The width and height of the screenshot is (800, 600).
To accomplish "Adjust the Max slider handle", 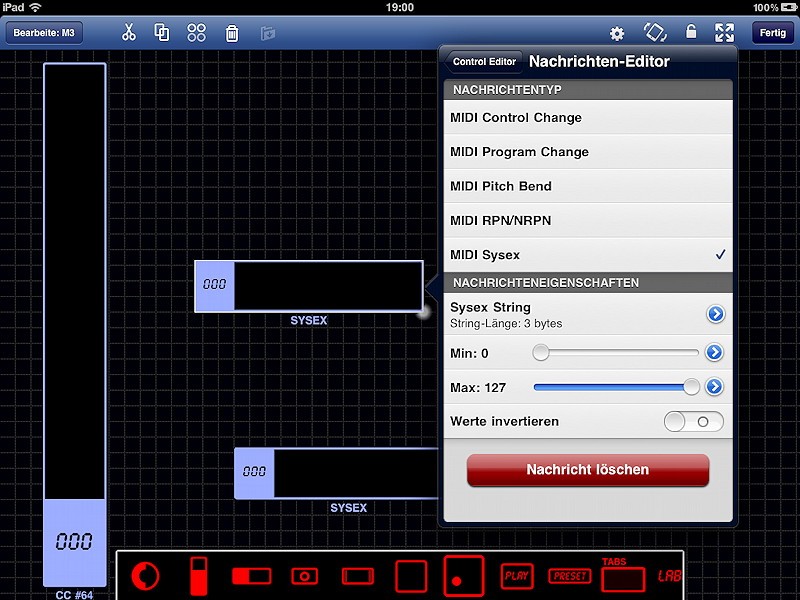I will [x=691, y=387].
